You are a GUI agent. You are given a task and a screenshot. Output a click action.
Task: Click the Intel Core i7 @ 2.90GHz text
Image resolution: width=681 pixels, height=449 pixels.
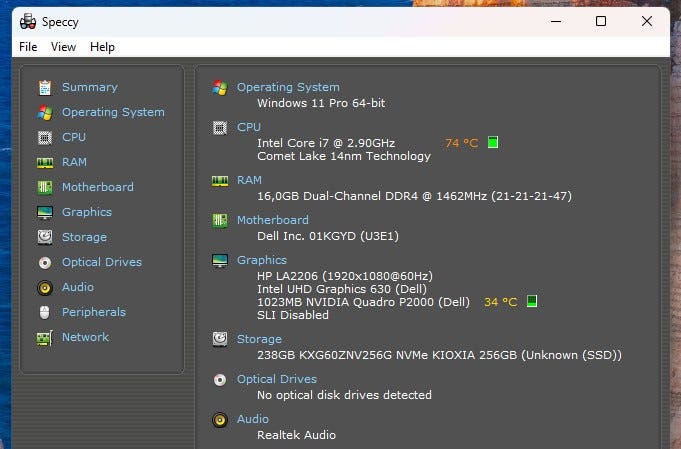[326, 143]
